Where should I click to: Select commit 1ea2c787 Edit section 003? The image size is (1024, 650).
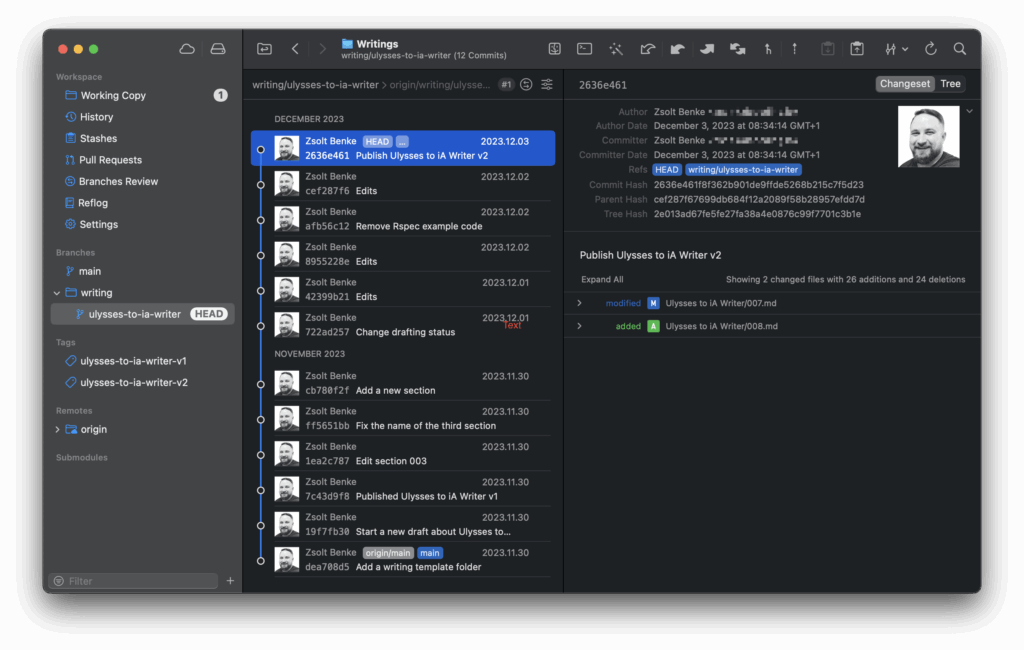coord(403,454)
